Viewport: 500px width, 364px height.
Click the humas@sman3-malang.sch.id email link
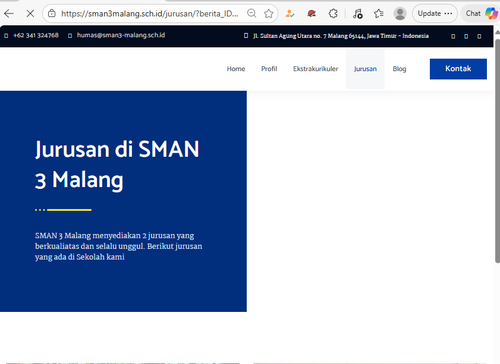[x=121, y=35]
